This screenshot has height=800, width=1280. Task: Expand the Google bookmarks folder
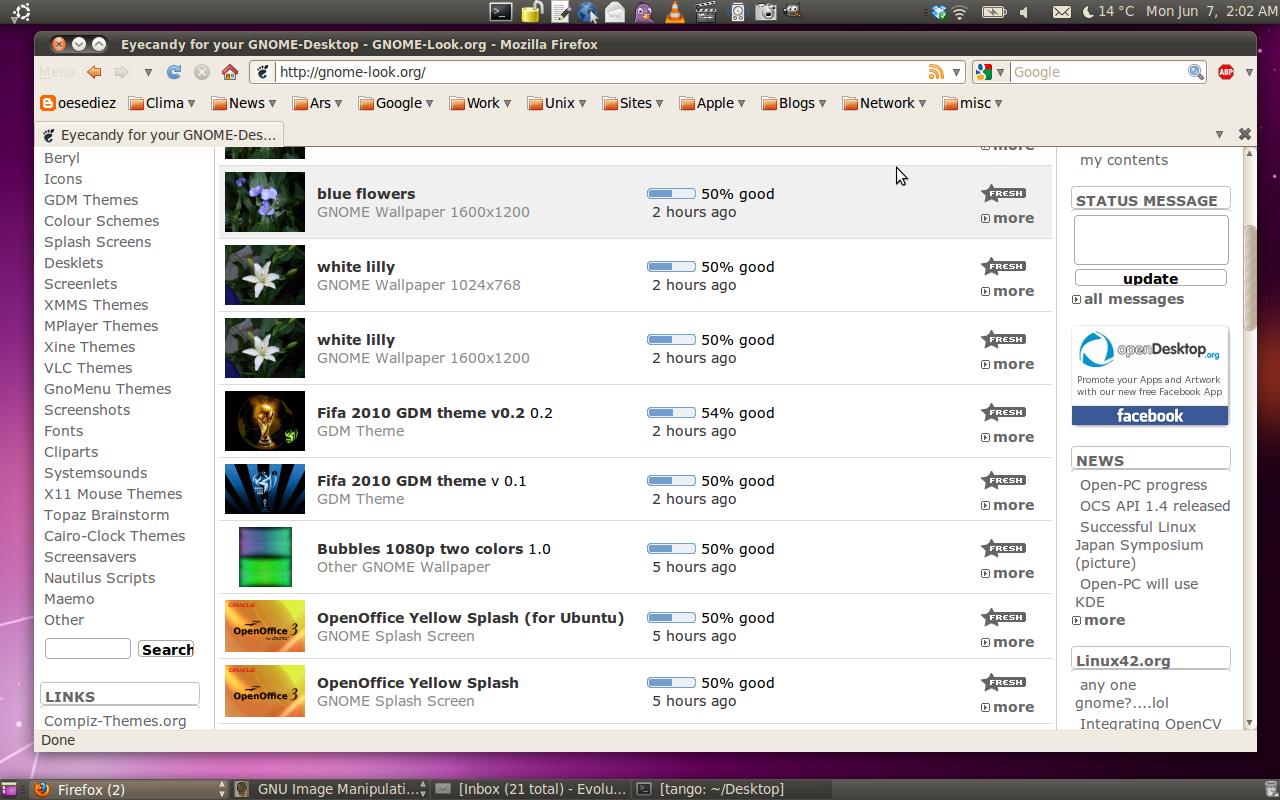click(x=396, y=103)
